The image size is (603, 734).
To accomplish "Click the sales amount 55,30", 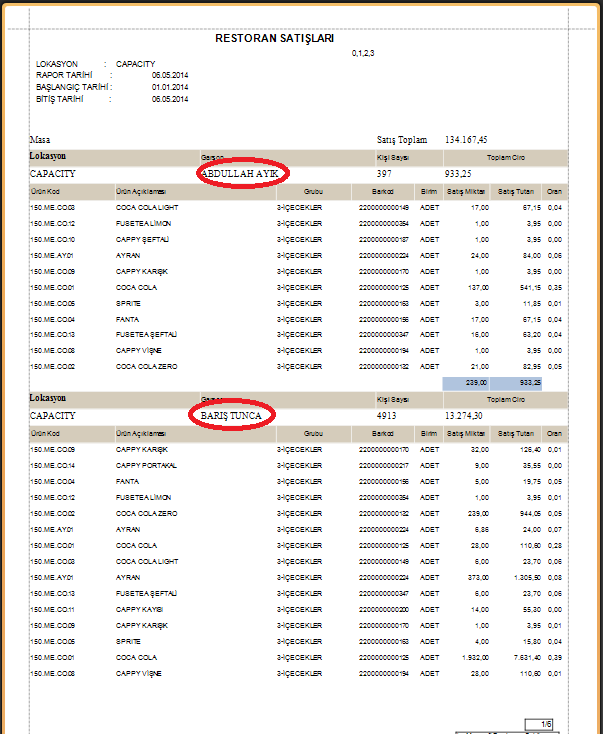I will click(532, 609).
